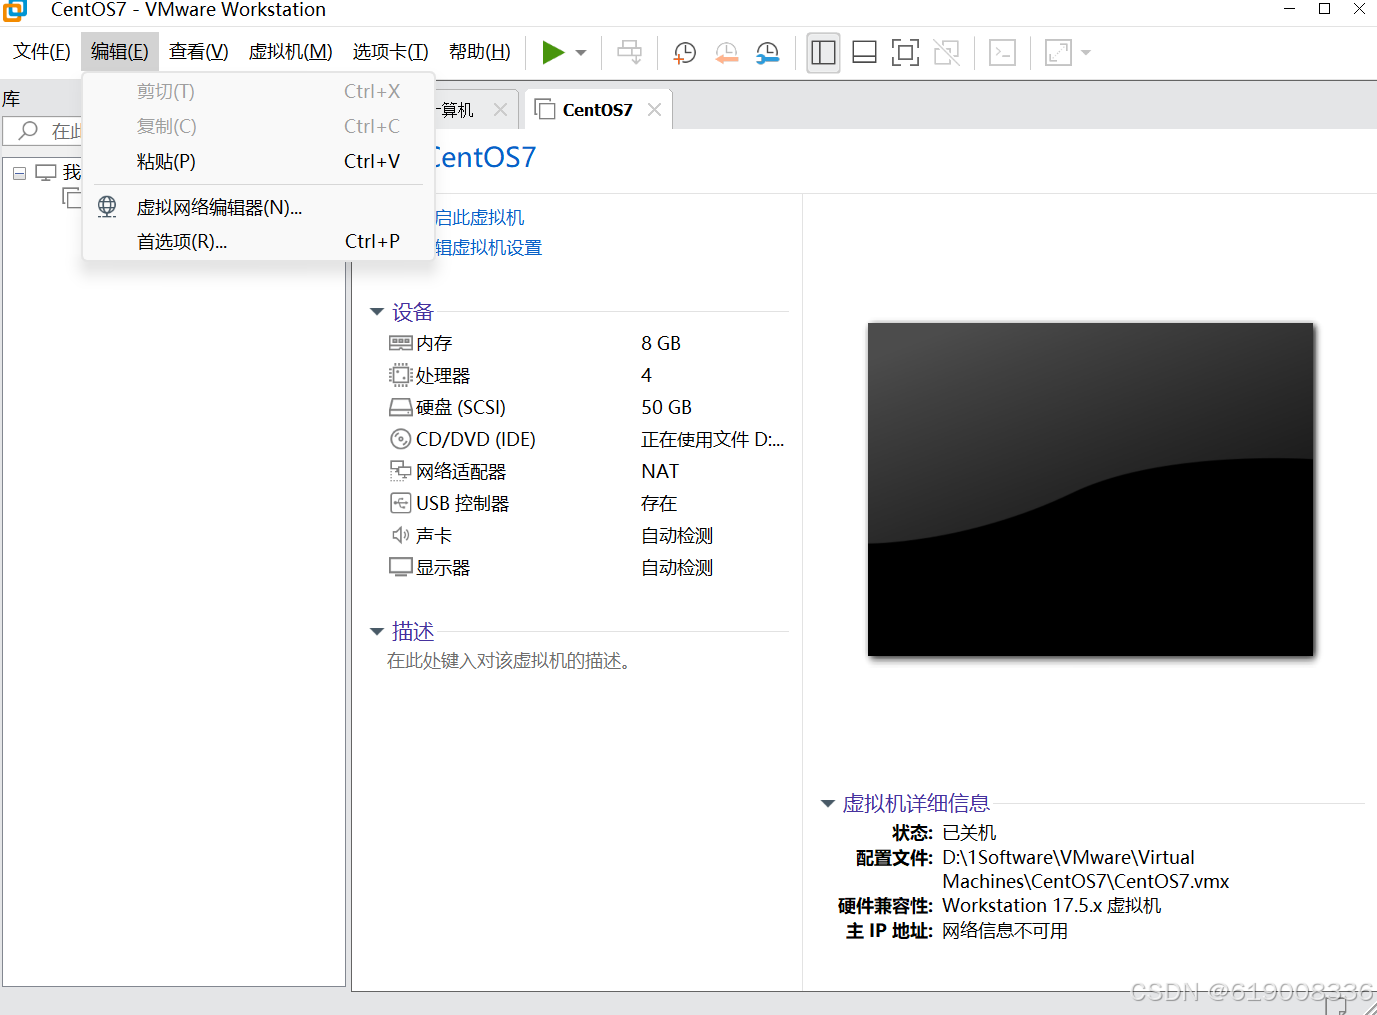This screenshot has height=1015, width=1377.
Task: Open 虚拟网络编辑器(N)... from the menu
Action: 259,207
